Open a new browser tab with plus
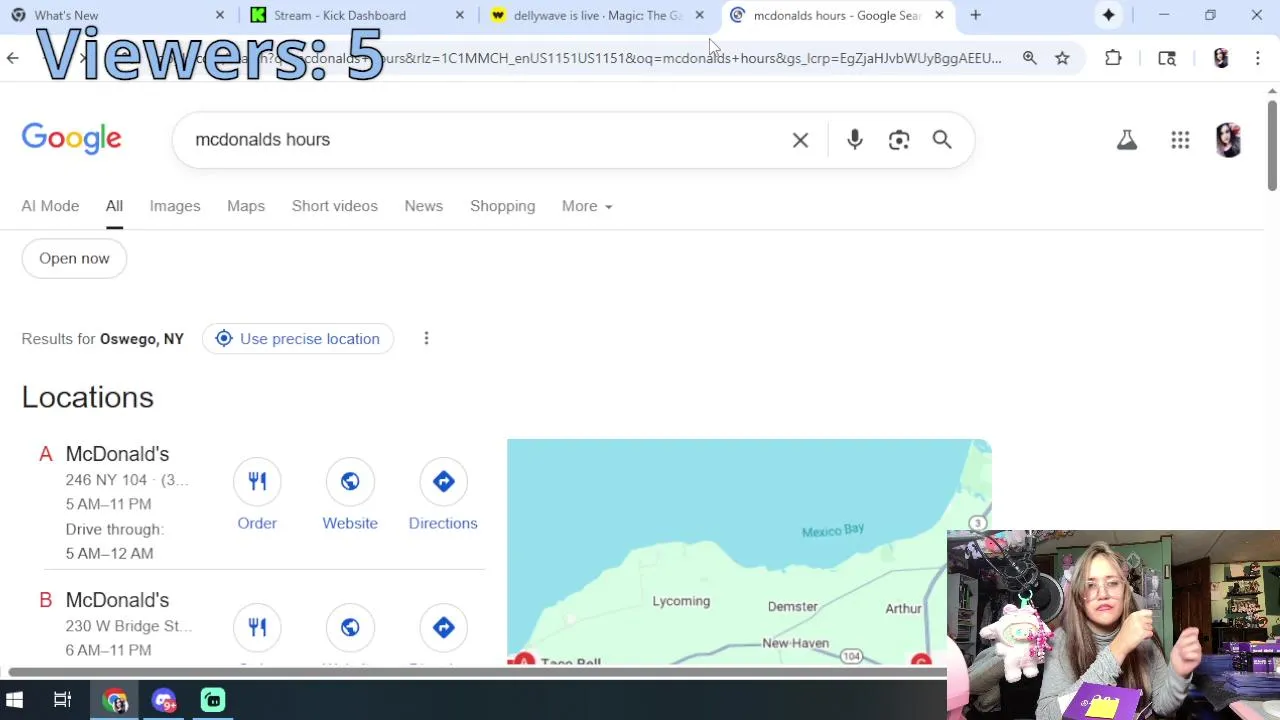This screenshot has height=720, width=1280. pos(975,15)
